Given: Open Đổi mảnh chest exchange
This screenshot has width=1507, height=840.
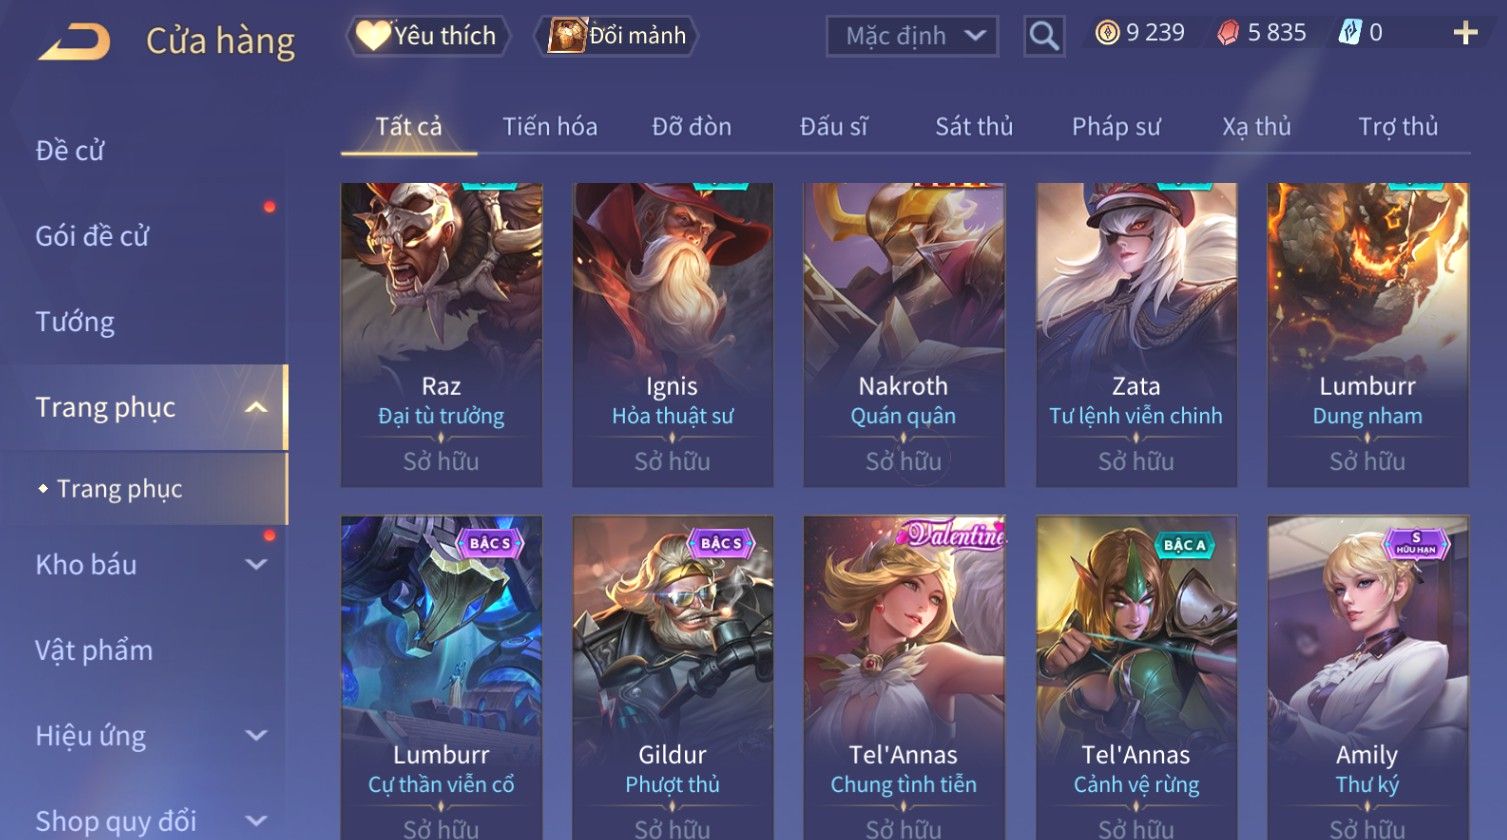Looking at the screenshot, I should (x=617, y=36).
